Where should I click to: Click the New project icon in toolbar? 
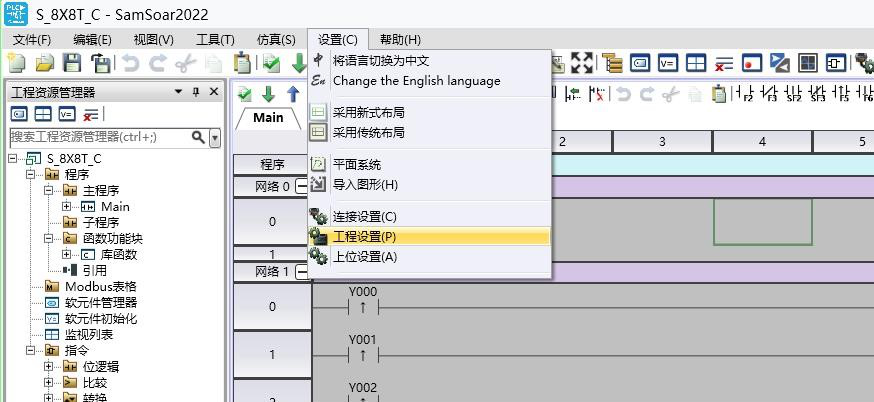(16, 63)
